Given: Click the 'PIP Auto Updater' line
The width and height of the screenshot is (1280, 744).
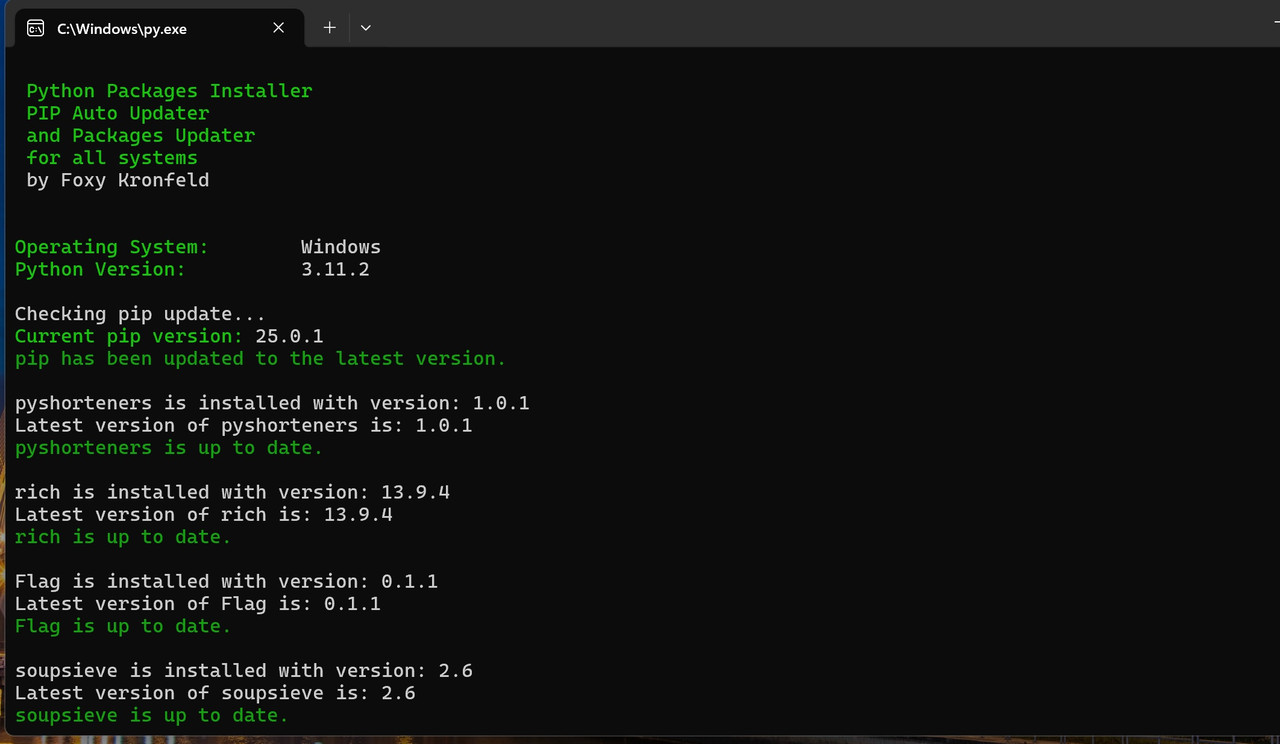Looking at the screenshot, I should 118,113.
